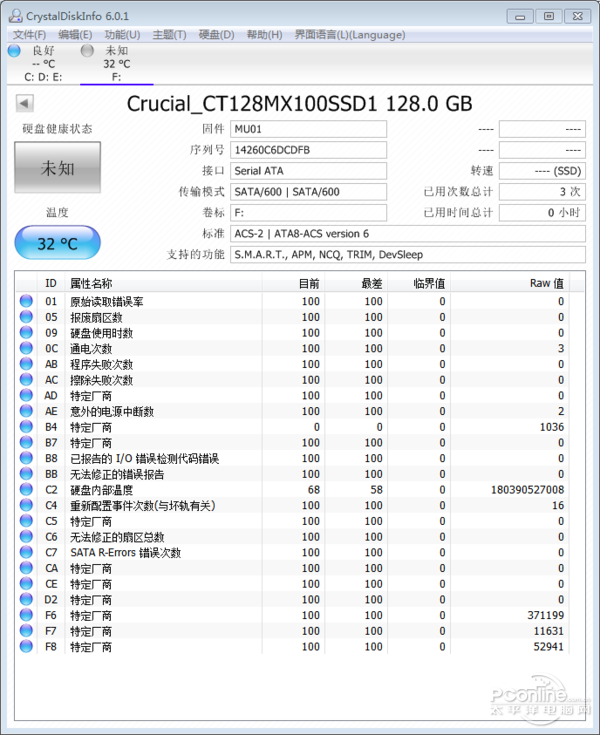This screenshot has height=735, width=600.
Task: Click status orb for attribute 09 硬盘使用时数
Action: point(26,332)
